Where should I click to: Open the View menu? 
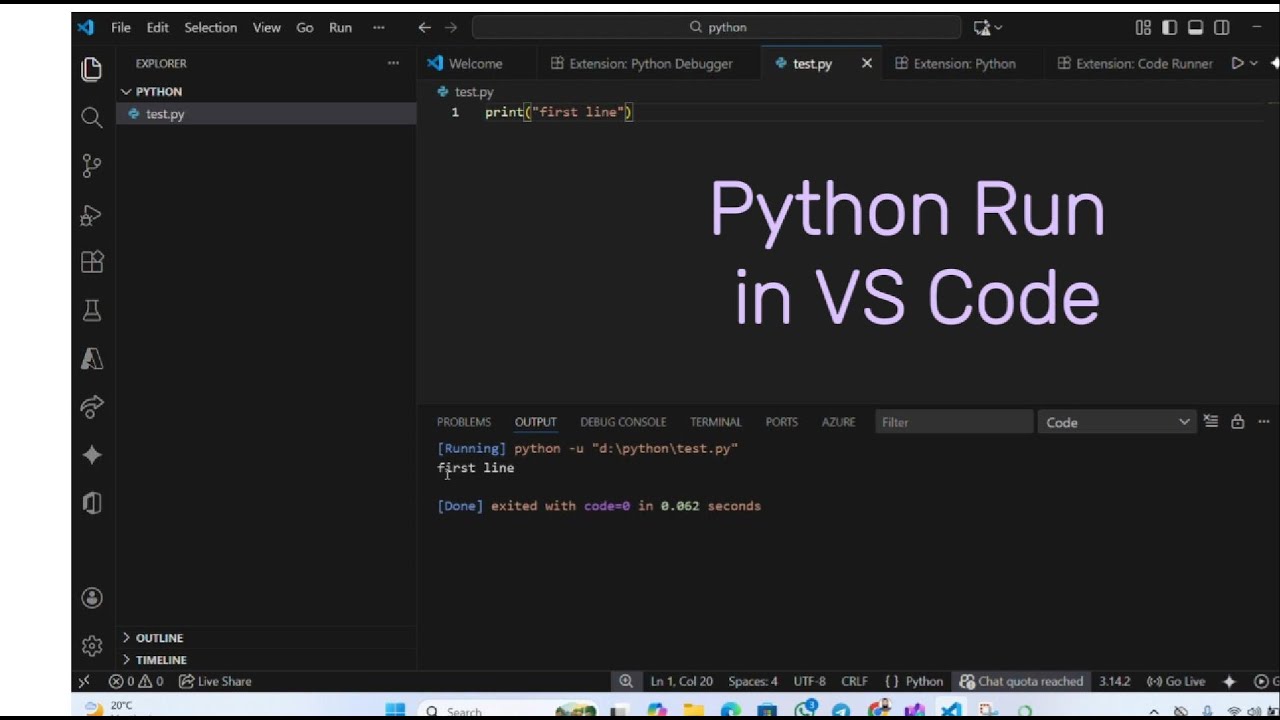point(267,28)
